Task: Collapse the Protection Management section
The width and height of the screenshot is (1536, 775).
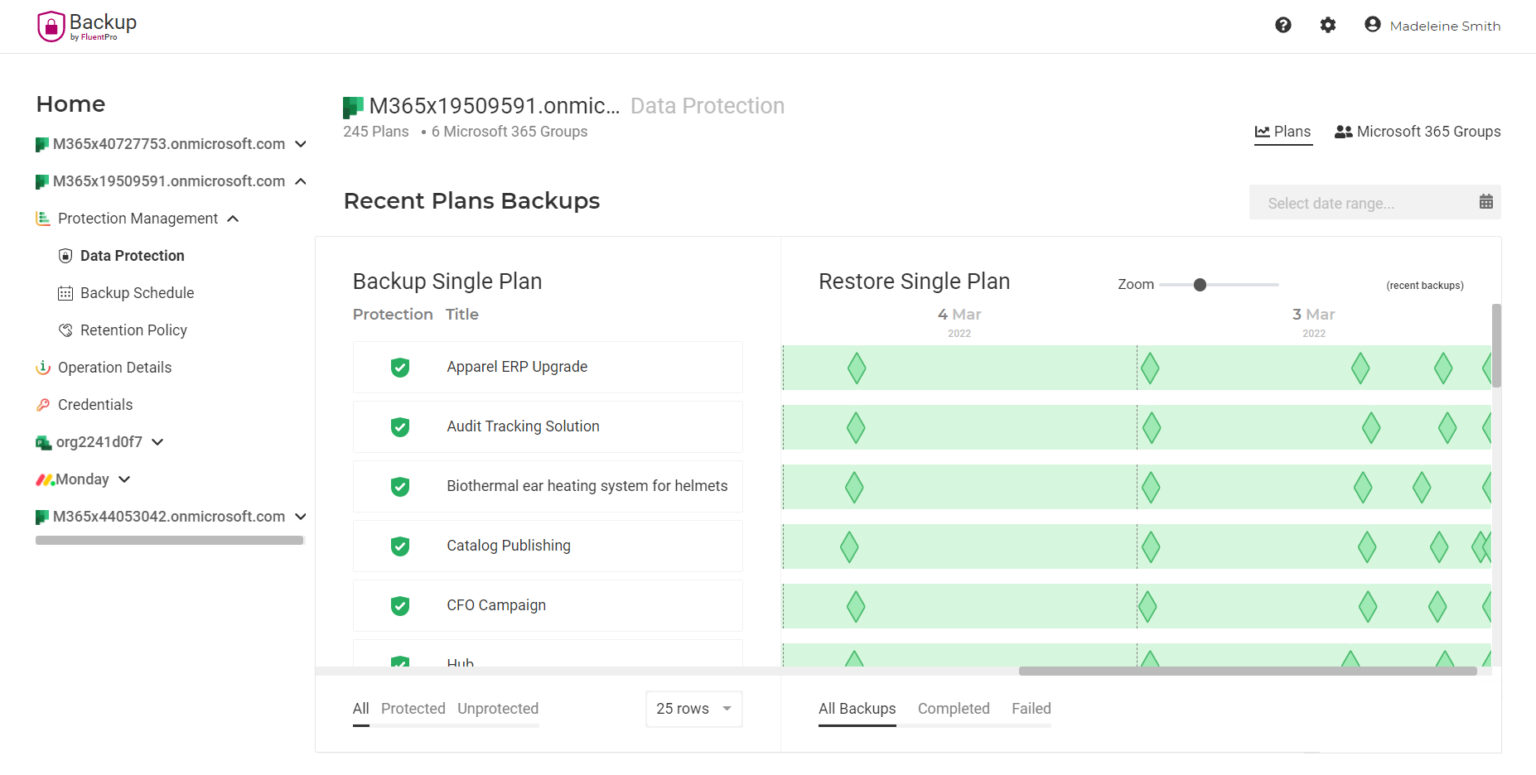Action: click(x=232, y=218)
